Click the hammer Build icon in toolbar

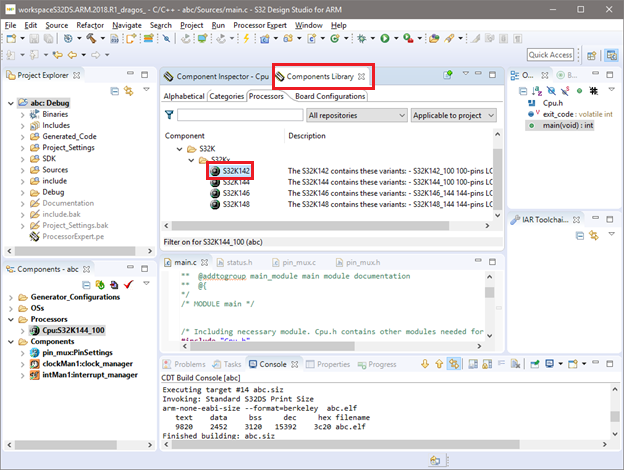point(91,39)
